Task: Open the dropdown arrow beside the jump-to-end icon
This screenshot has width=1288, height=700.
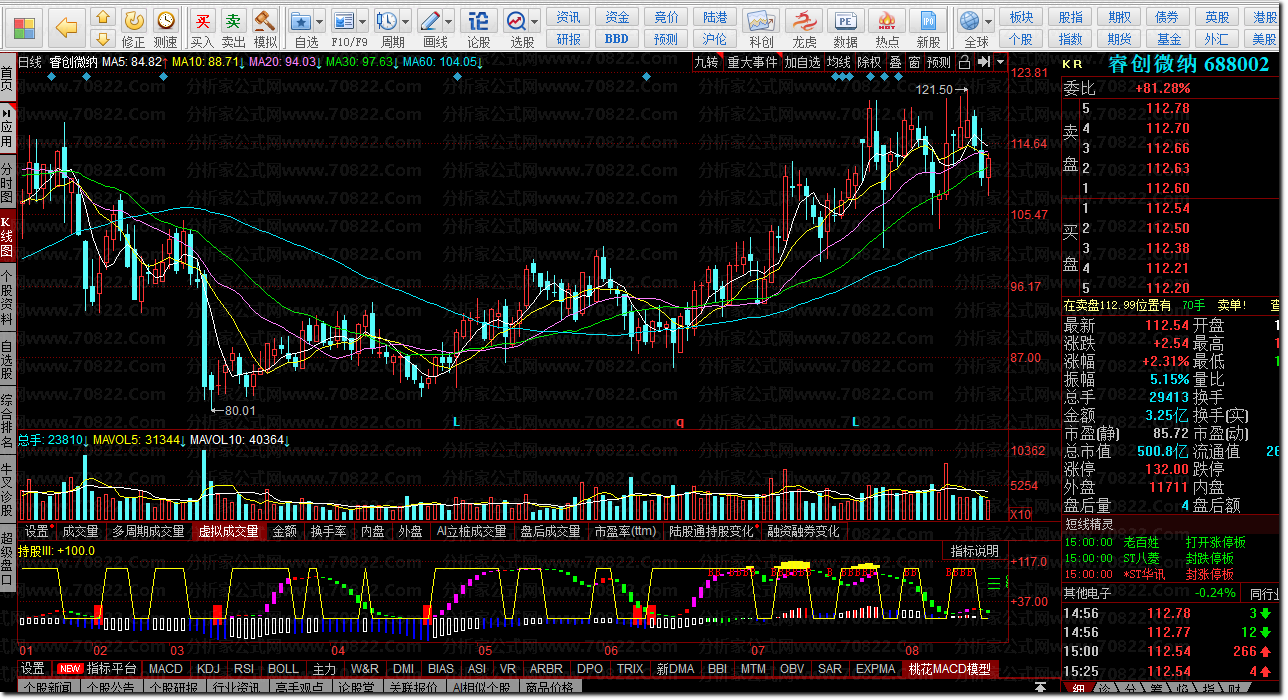Action: [999, 62]
